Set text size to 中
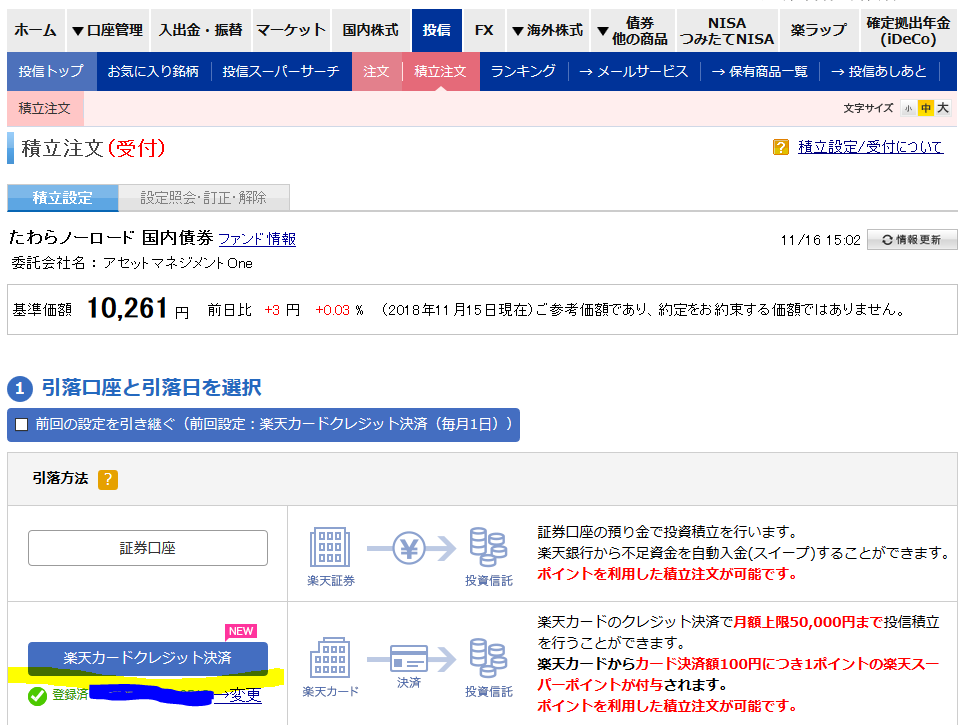959x725 pixels. click(x=926, y=109)
